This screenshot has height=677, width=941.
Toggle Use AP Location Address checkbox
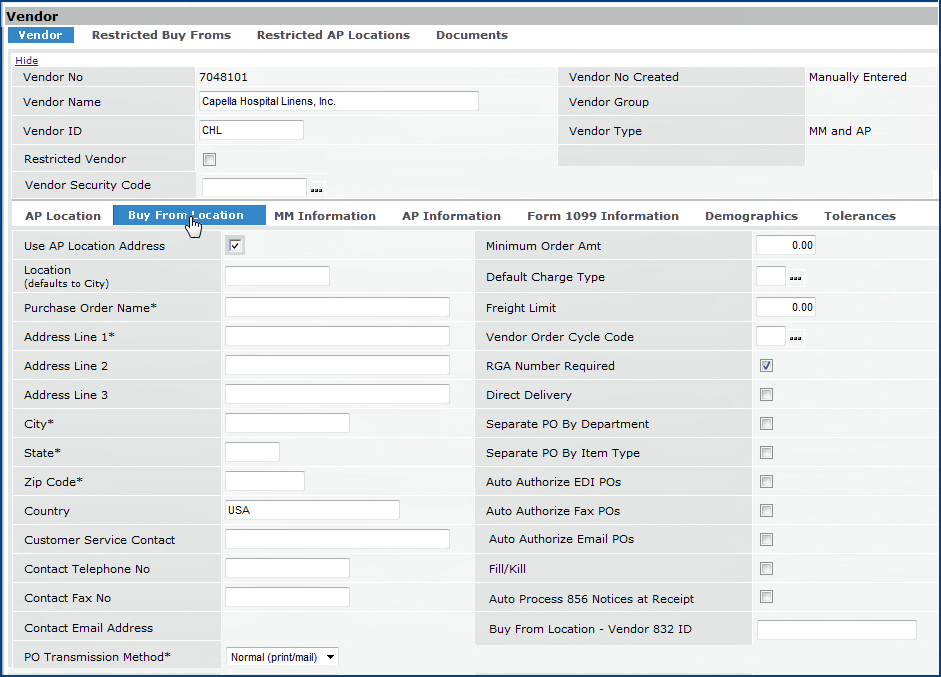235,246
